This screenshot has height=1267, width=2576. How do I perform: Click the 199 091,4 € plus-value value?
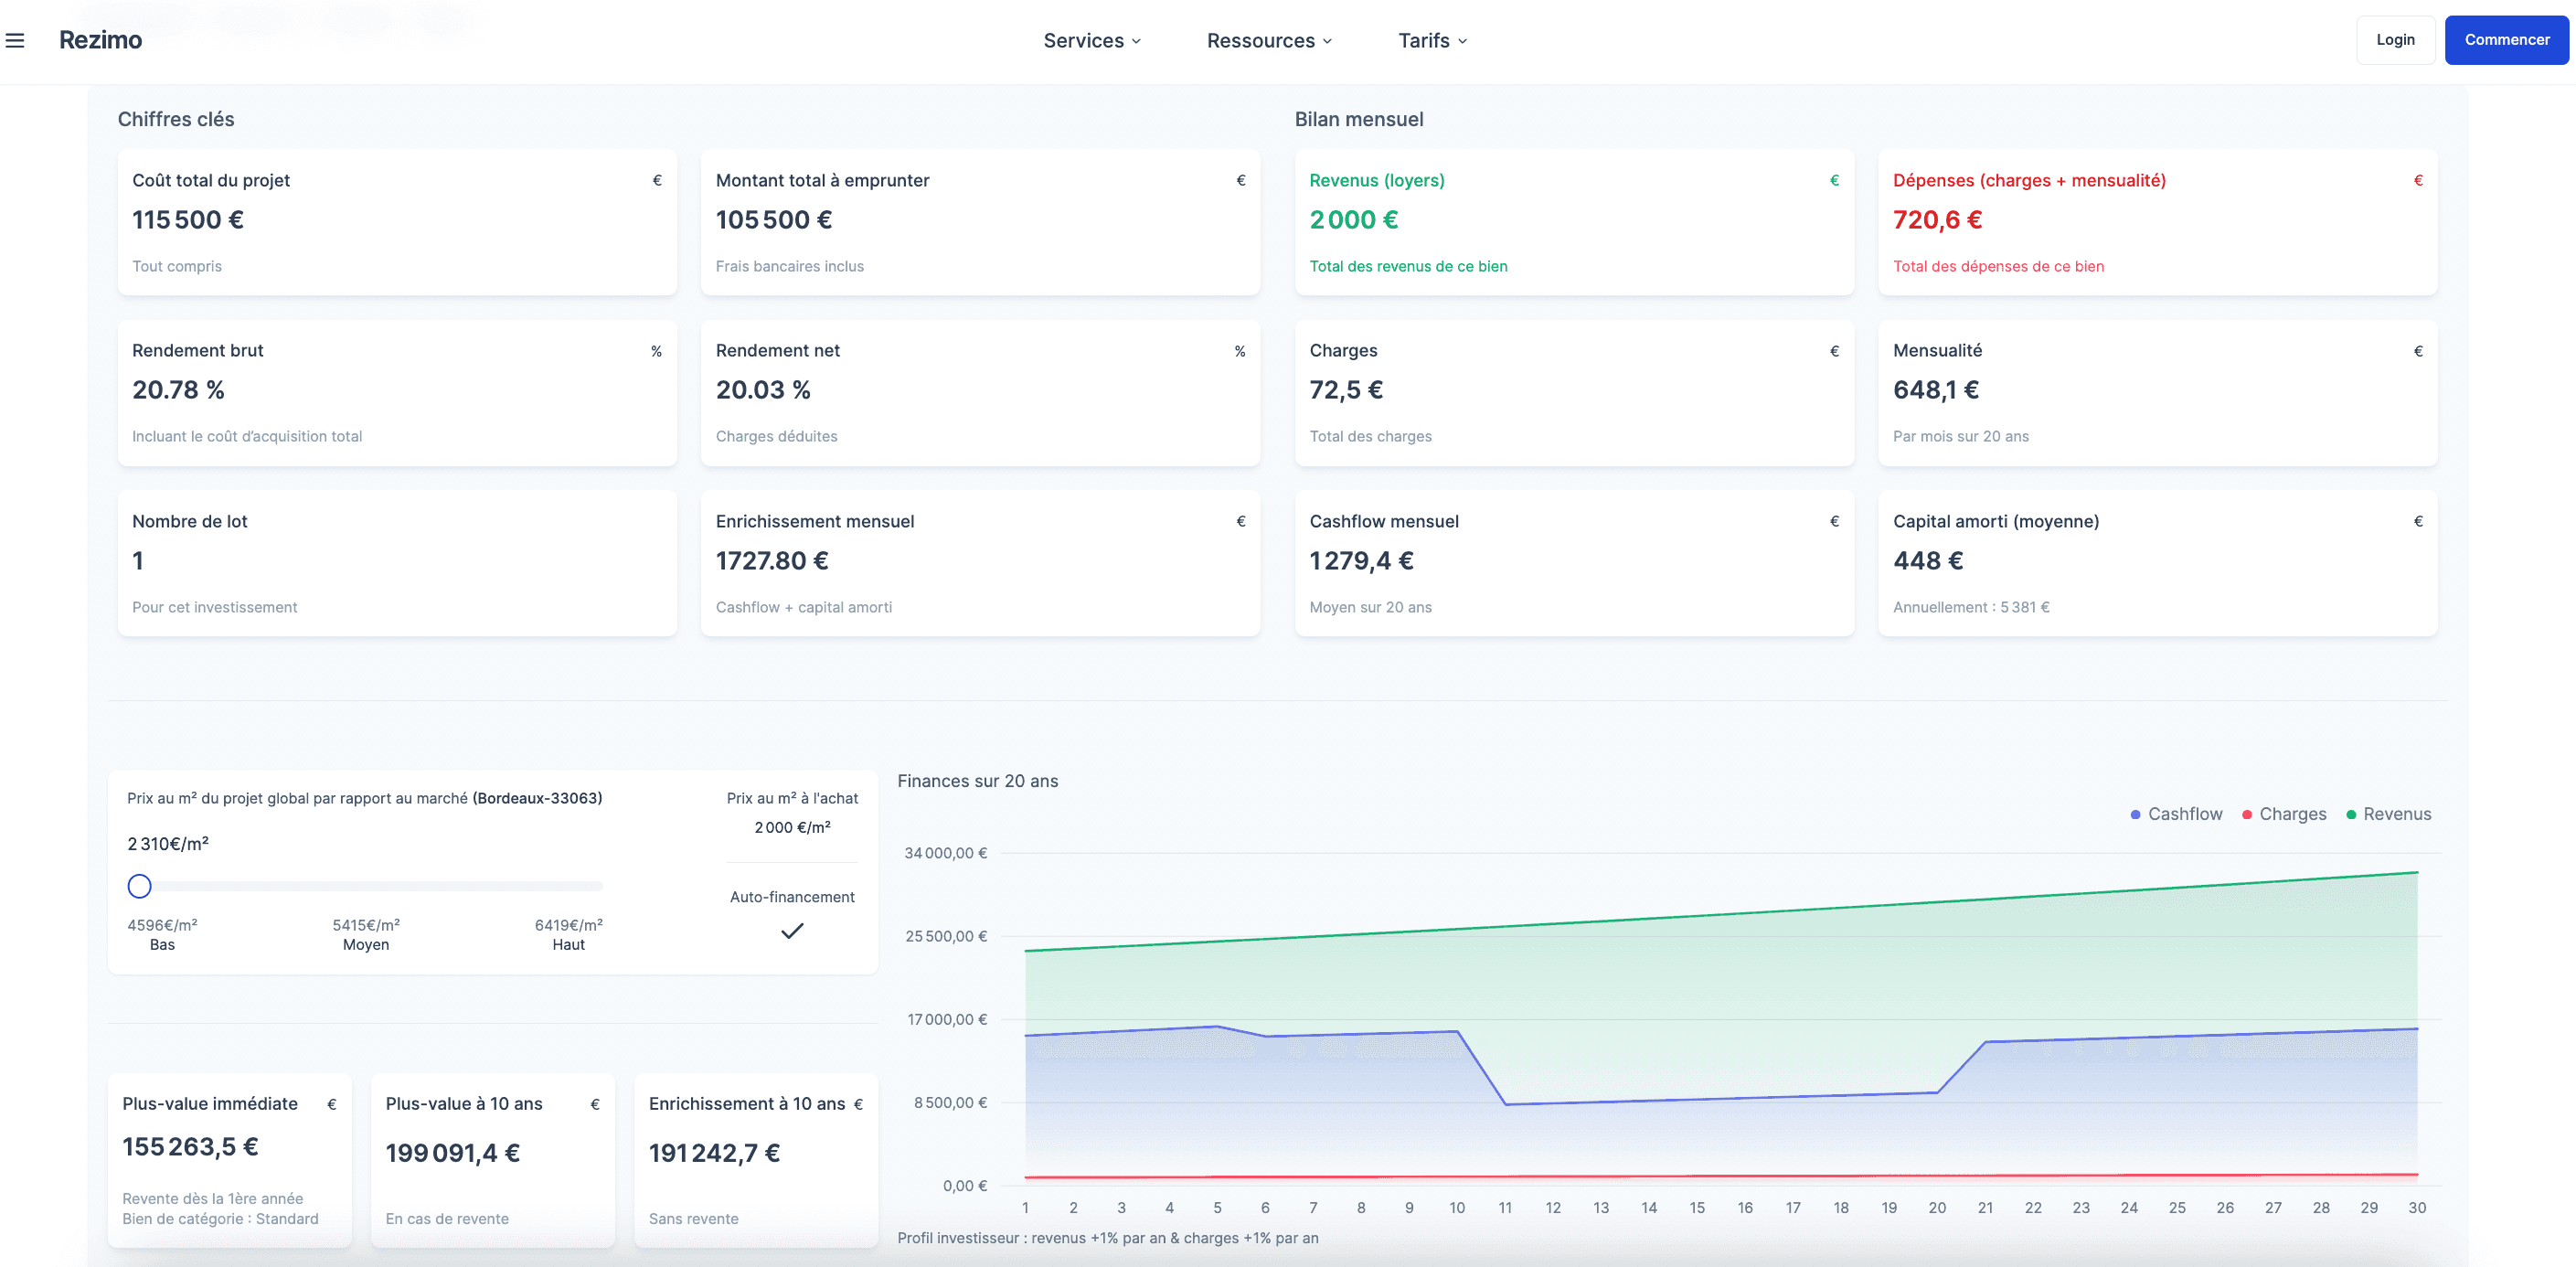point(452,1153)
